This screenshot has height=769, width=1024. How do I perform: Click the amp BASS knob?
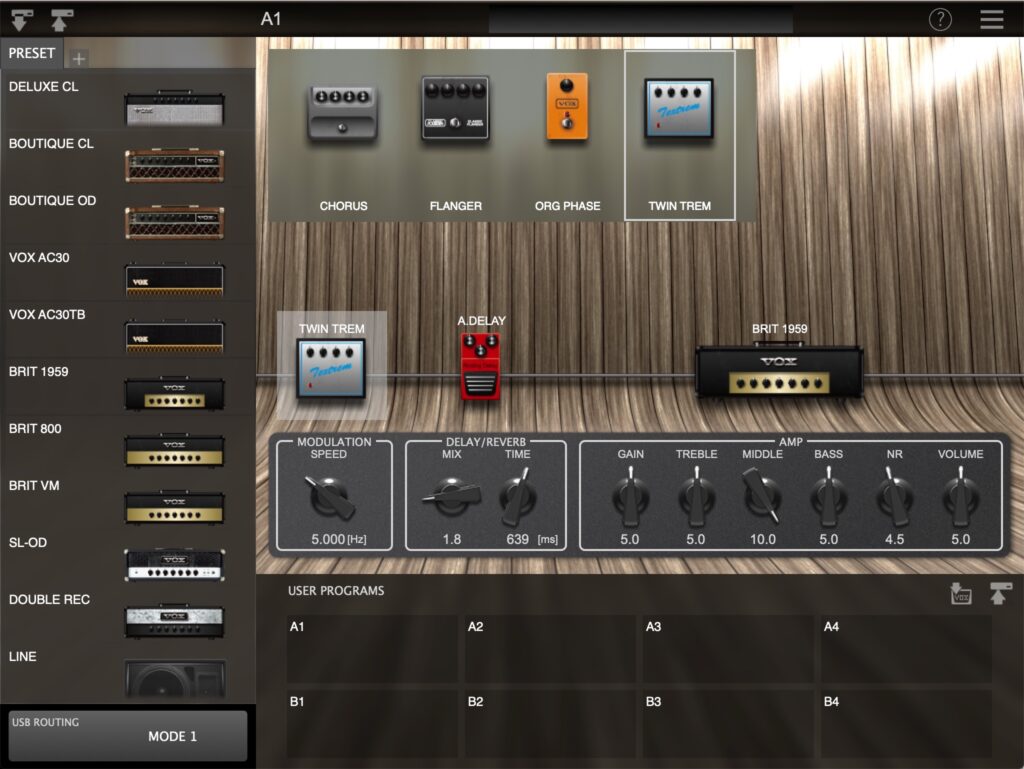(828, 497)
